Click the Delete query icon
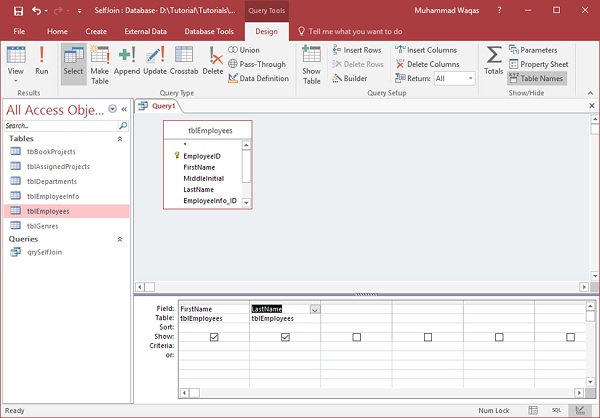This screenshot has height=418, width=600. (x=213, y=61)
